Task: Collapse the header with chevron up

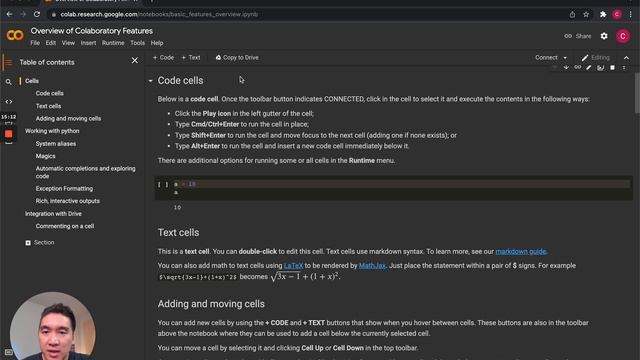Action: tap(626, 58)
